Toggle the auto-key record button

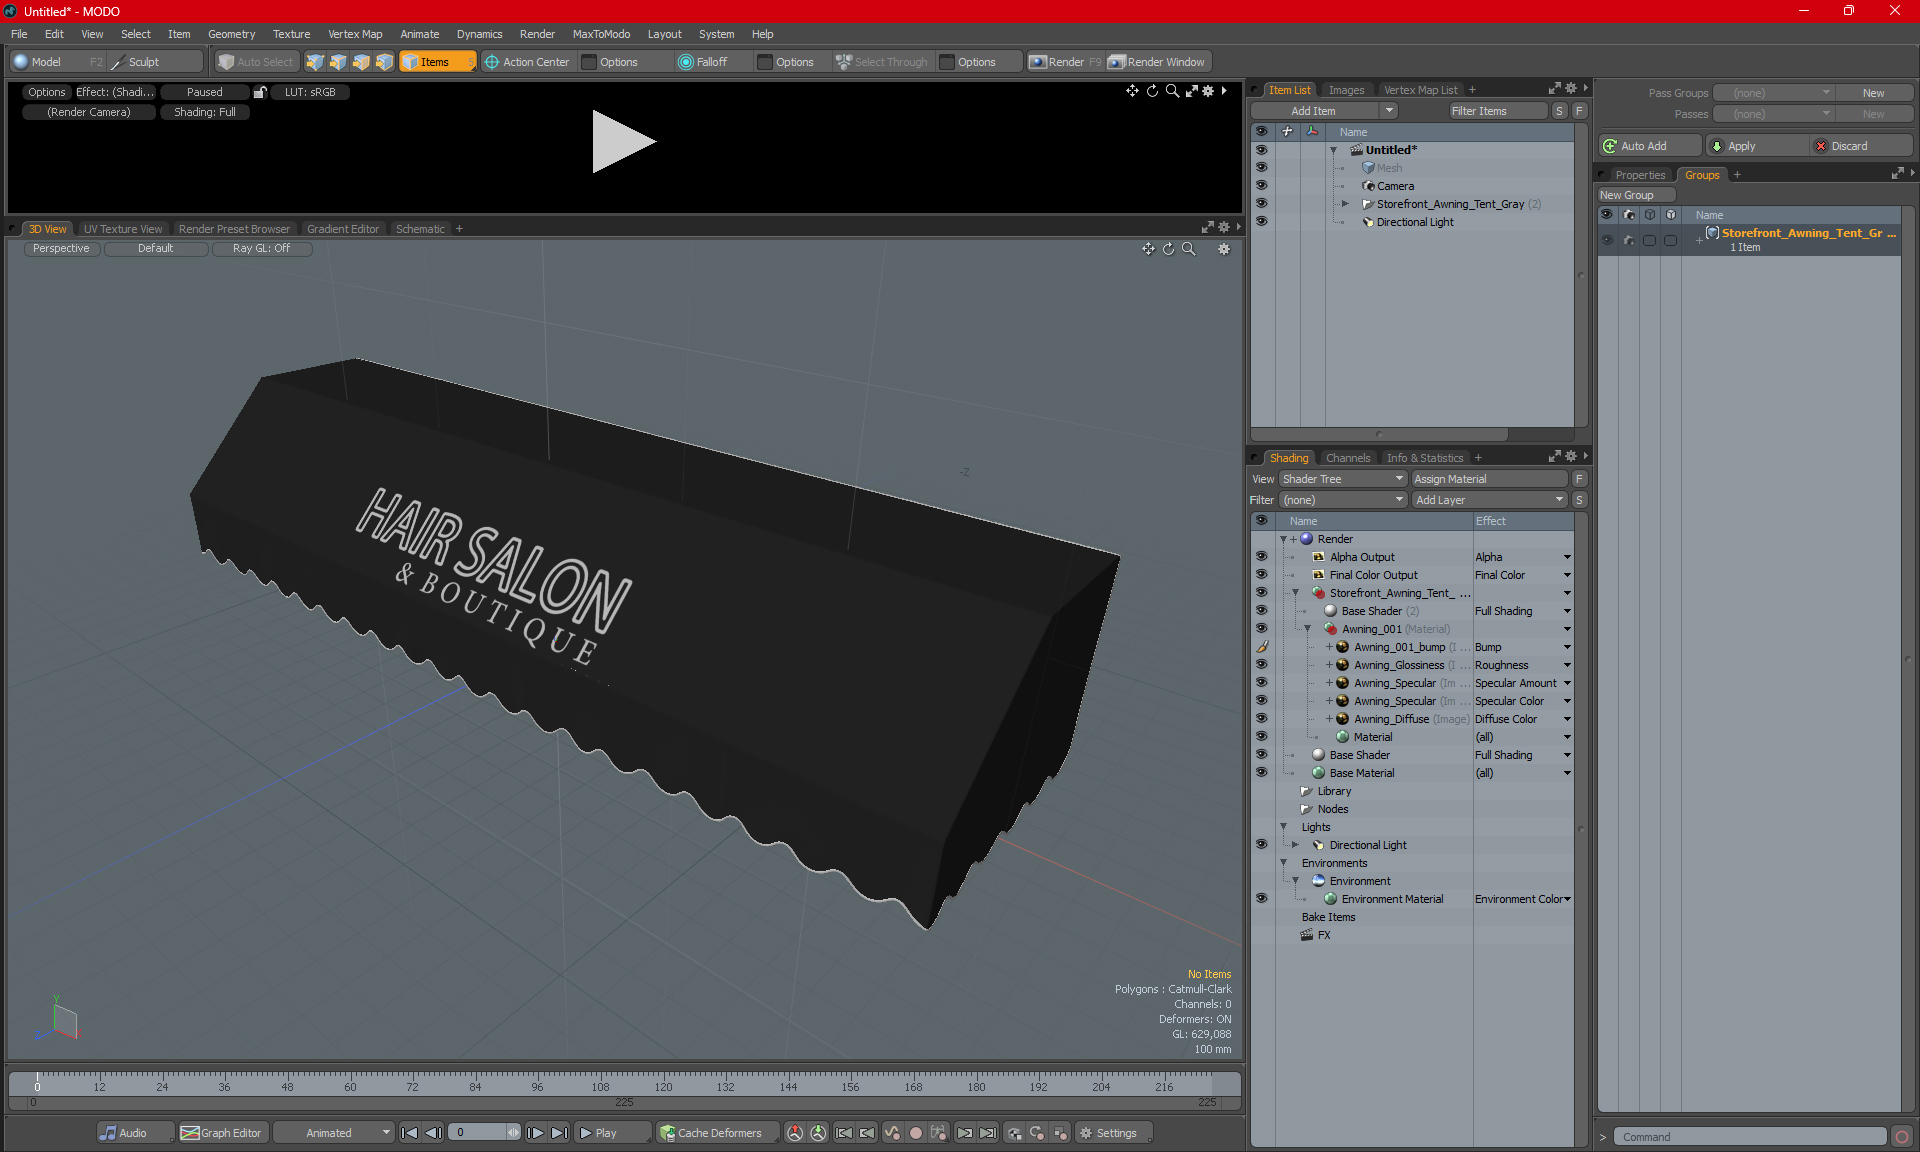pyautogui.click(x=915, y=1133)
